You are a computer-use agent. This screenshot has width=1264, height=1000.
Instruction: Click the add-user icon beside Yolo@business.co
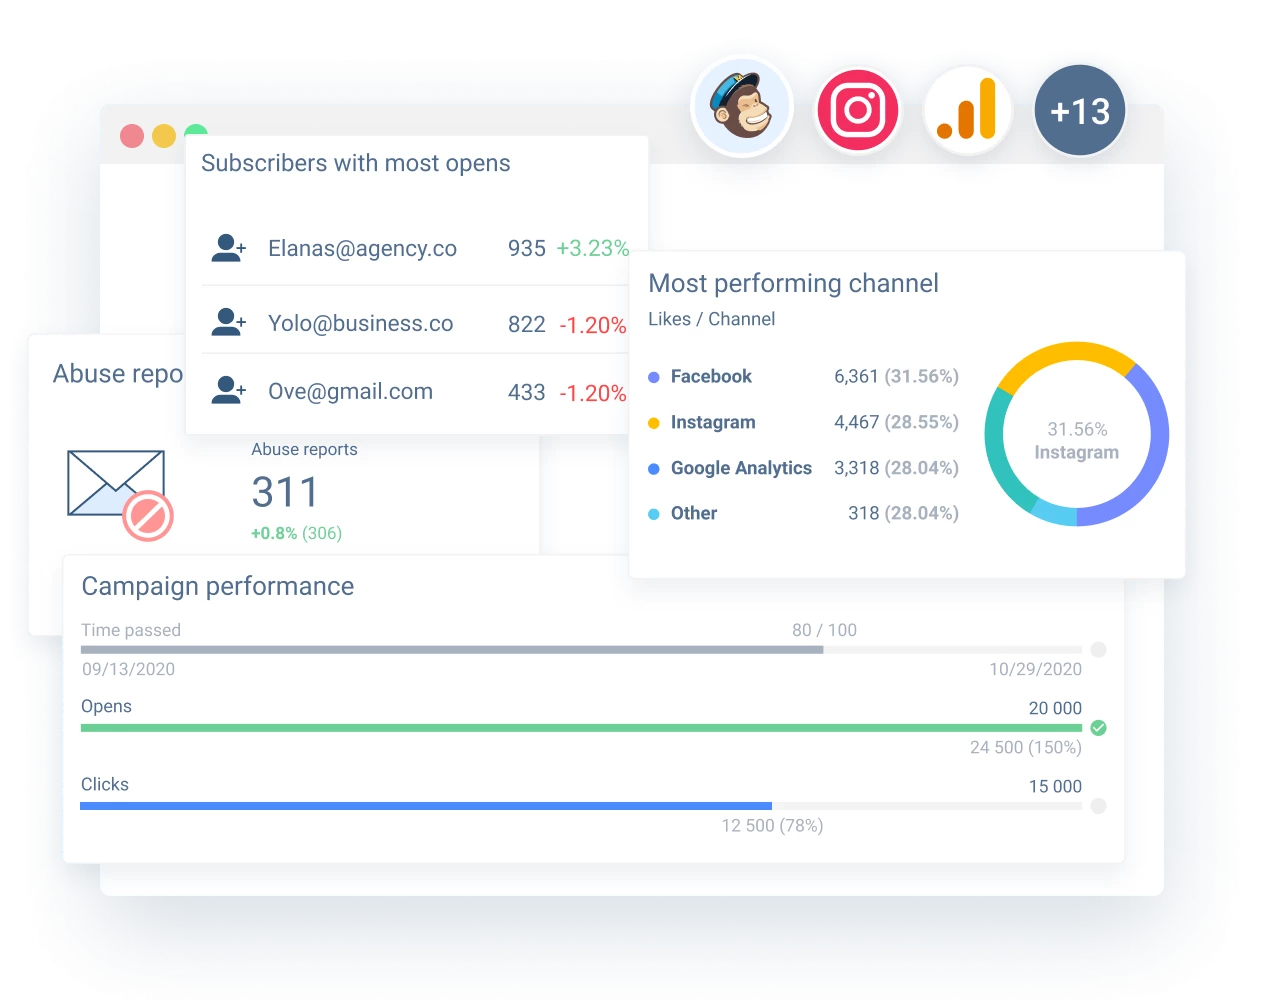pos(228,322)
